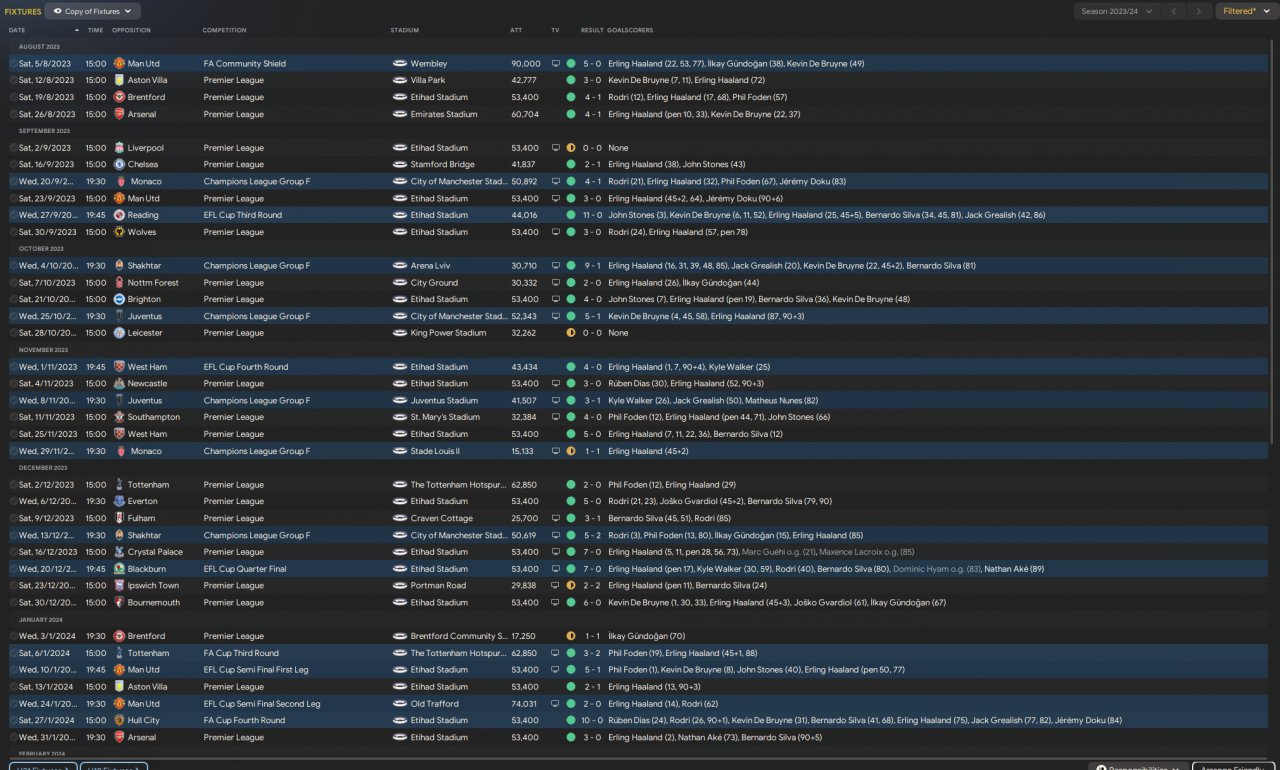Sort by the Result column header

(x=592, y=30)
